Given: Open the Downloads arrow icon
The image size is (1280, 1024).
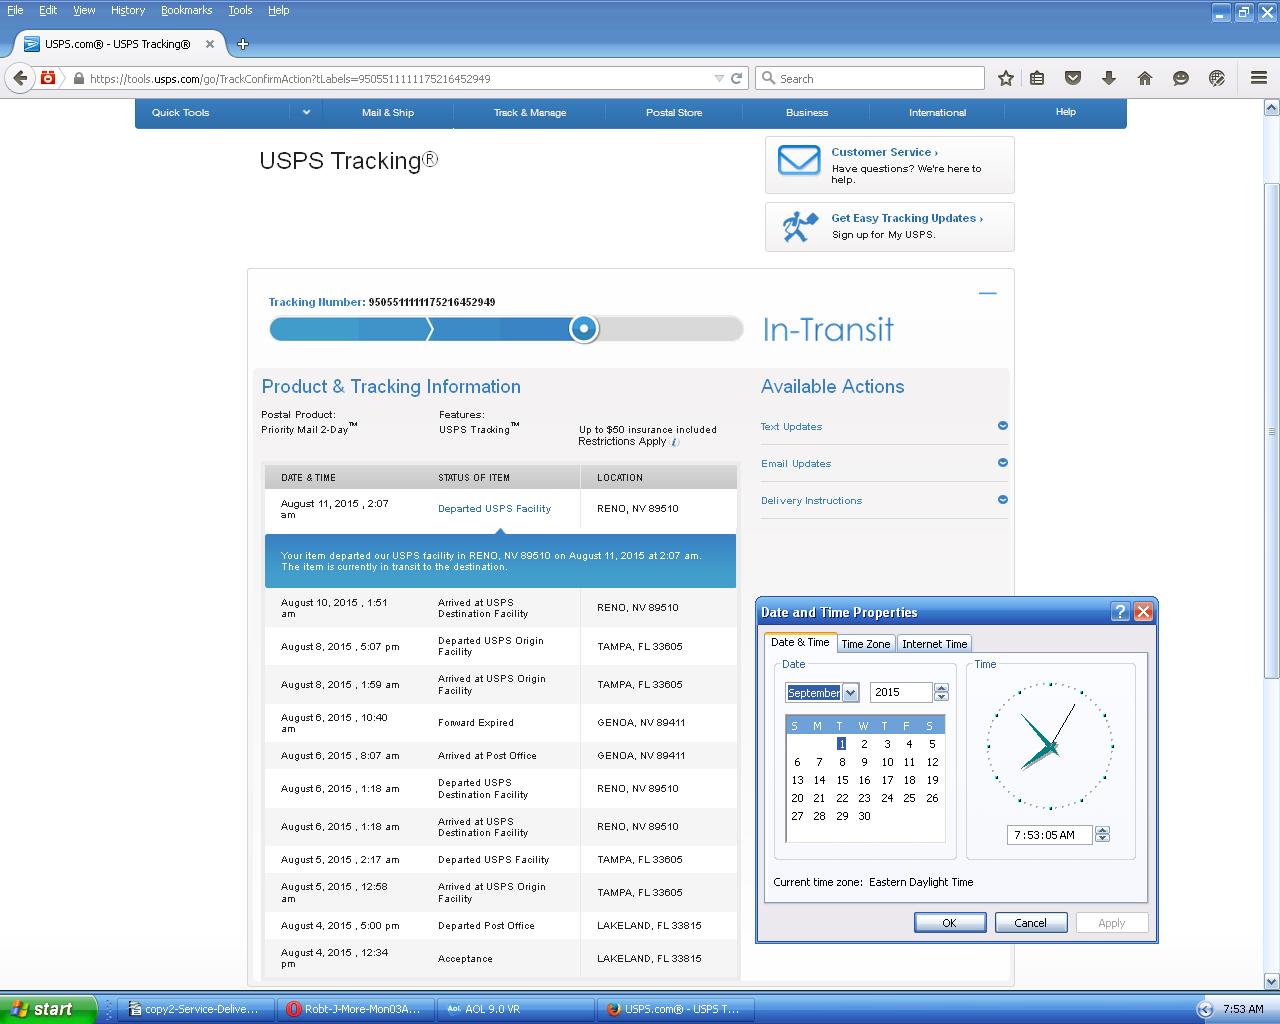Looking at the screenshot, I should point(1109,78).
